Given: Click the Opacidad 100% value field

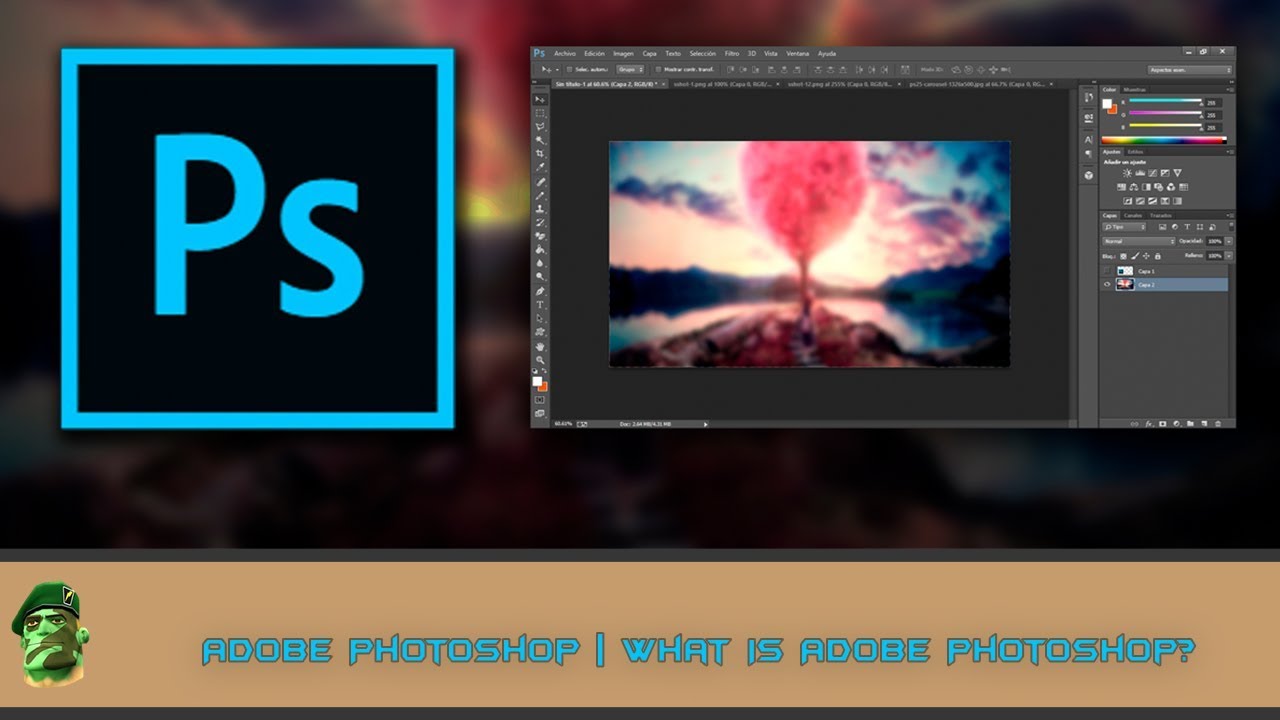Looking at the screenshot, I should click(1214, 241).
